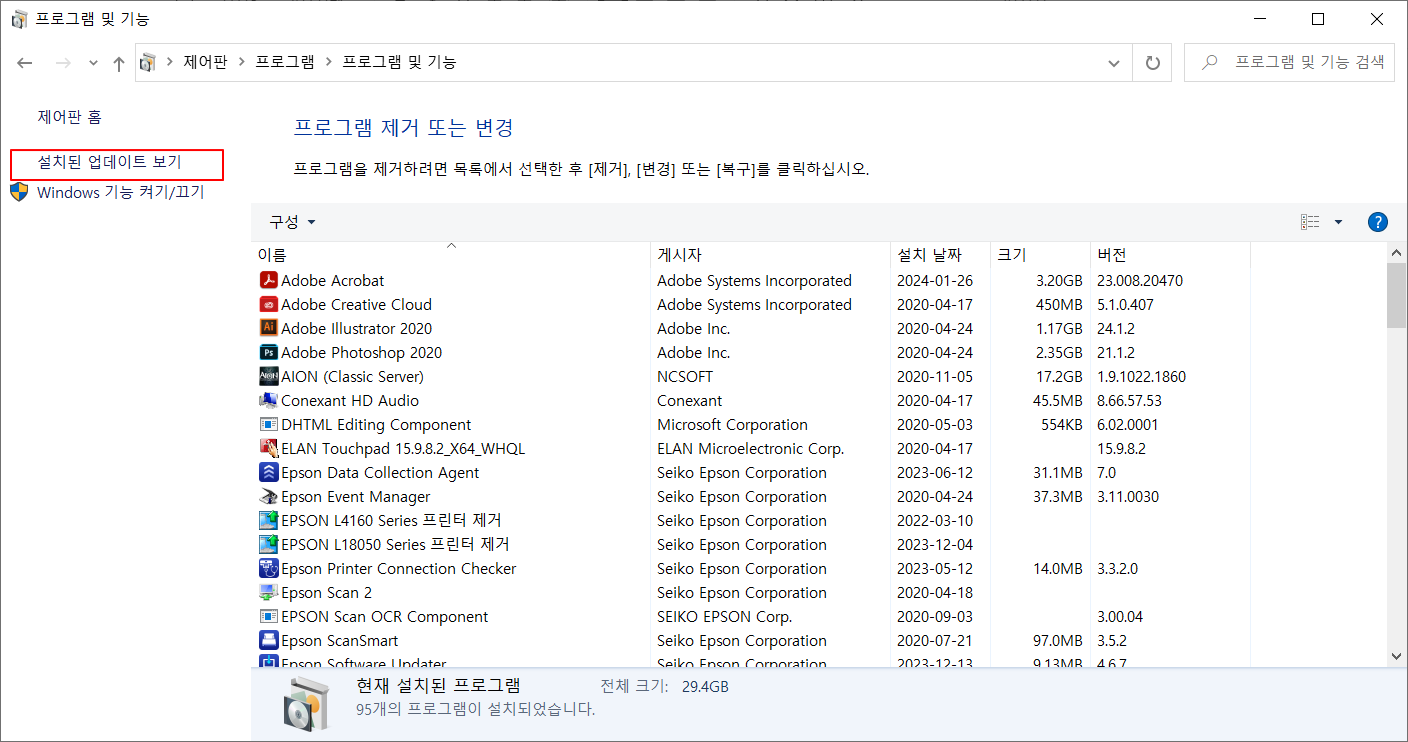Screen dimensions: 1408x742
Task: Go to 제어판 breadcrumb
Action: 205,62
